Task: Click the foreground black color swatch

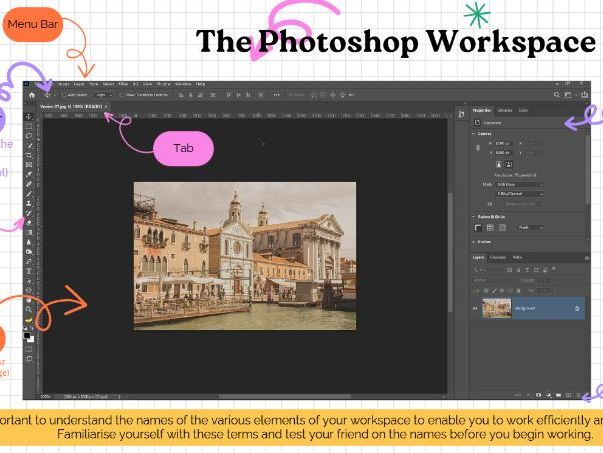Action: point(27,336)
